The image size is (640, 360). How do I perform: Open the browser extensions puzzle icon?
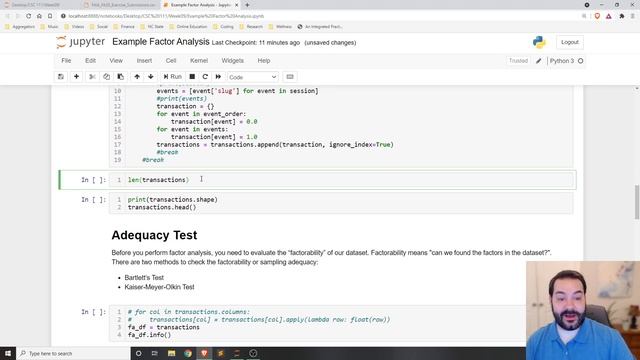coord(622,16)
